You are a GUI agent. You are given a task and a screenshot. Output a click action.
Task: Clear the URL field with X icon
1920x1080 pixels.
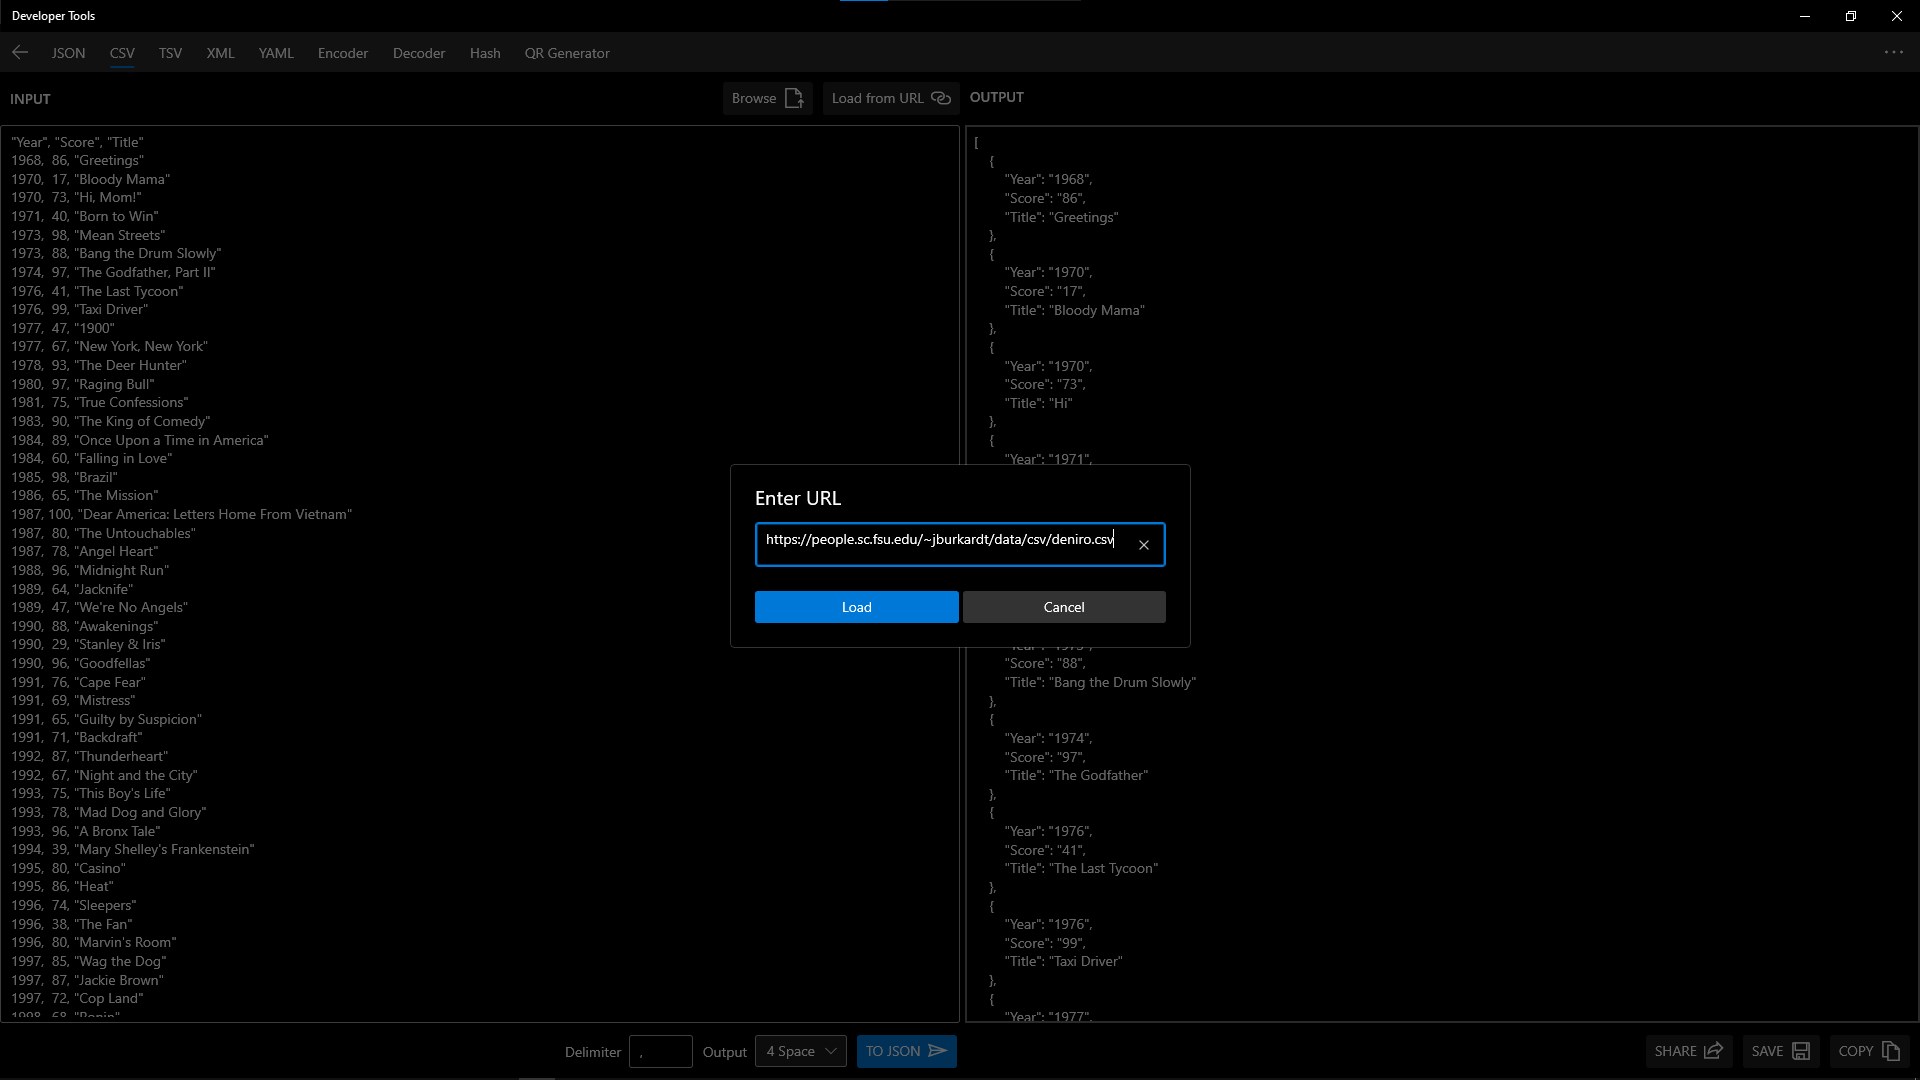click(x=1144, y=545)
